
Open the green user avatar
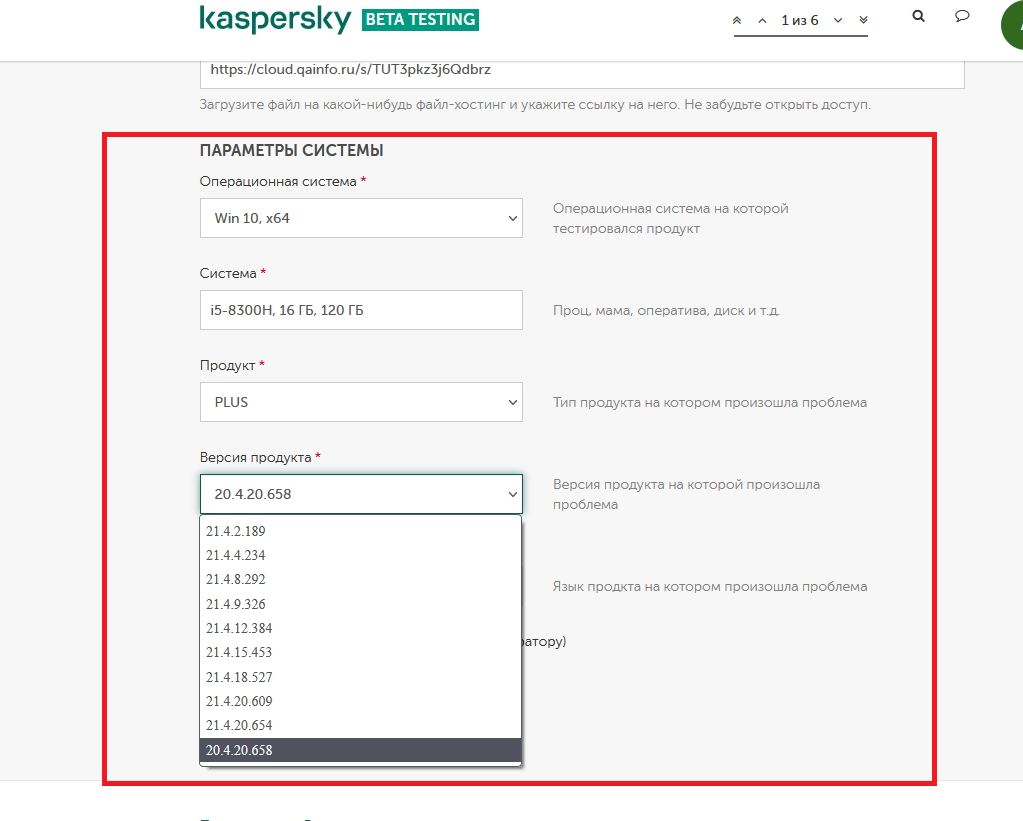coord(1013,26)
